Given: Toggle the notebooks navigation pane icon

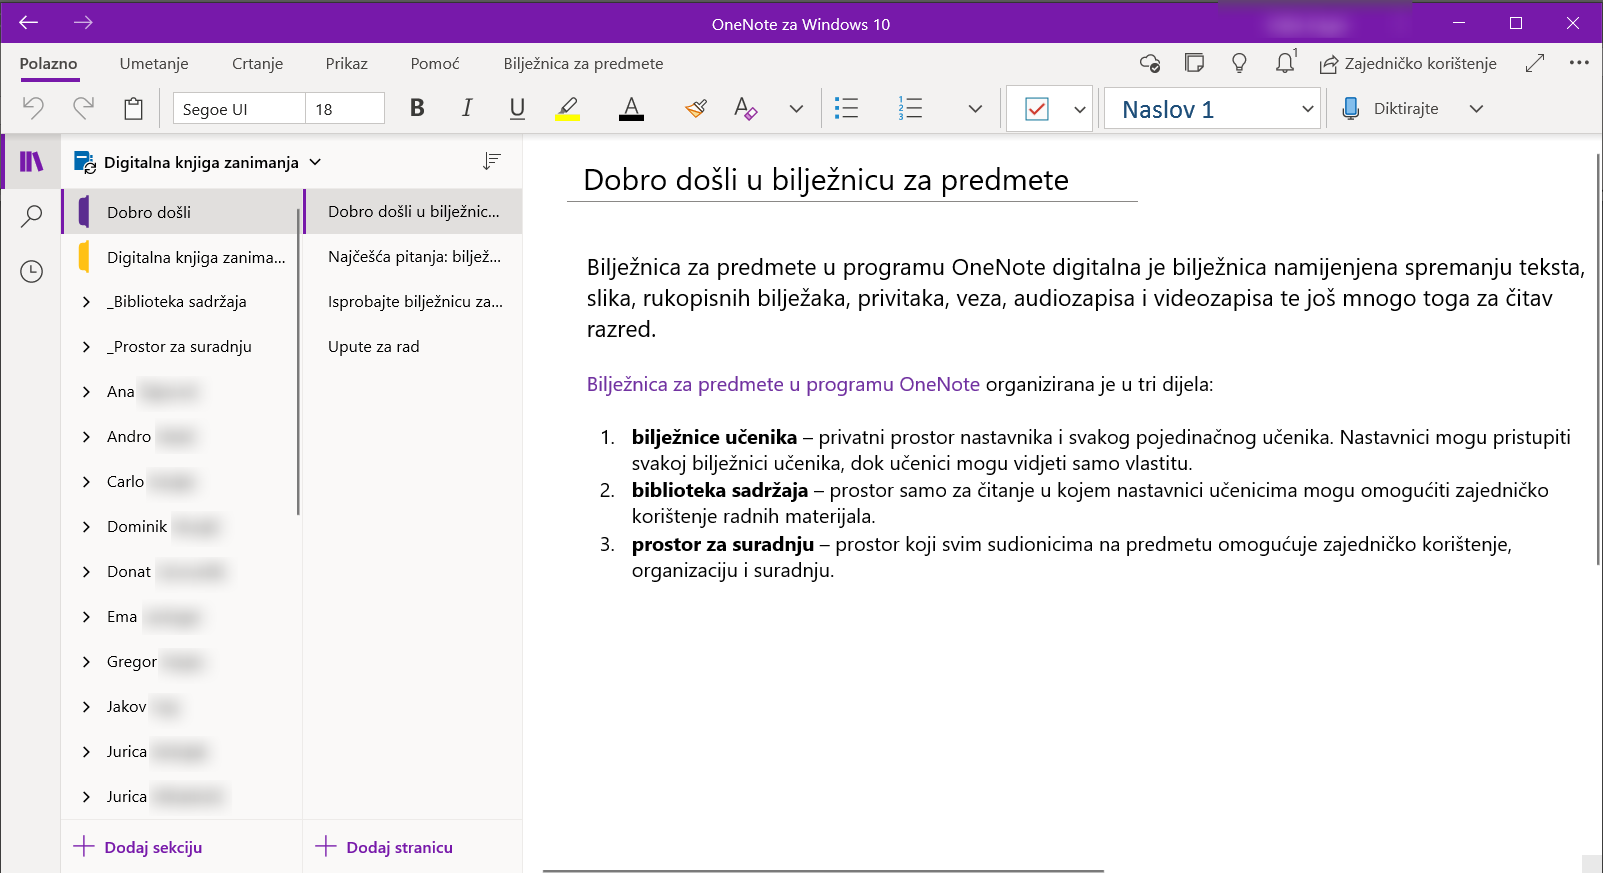Looking at the screenshot, I should [x=32, y=161].
